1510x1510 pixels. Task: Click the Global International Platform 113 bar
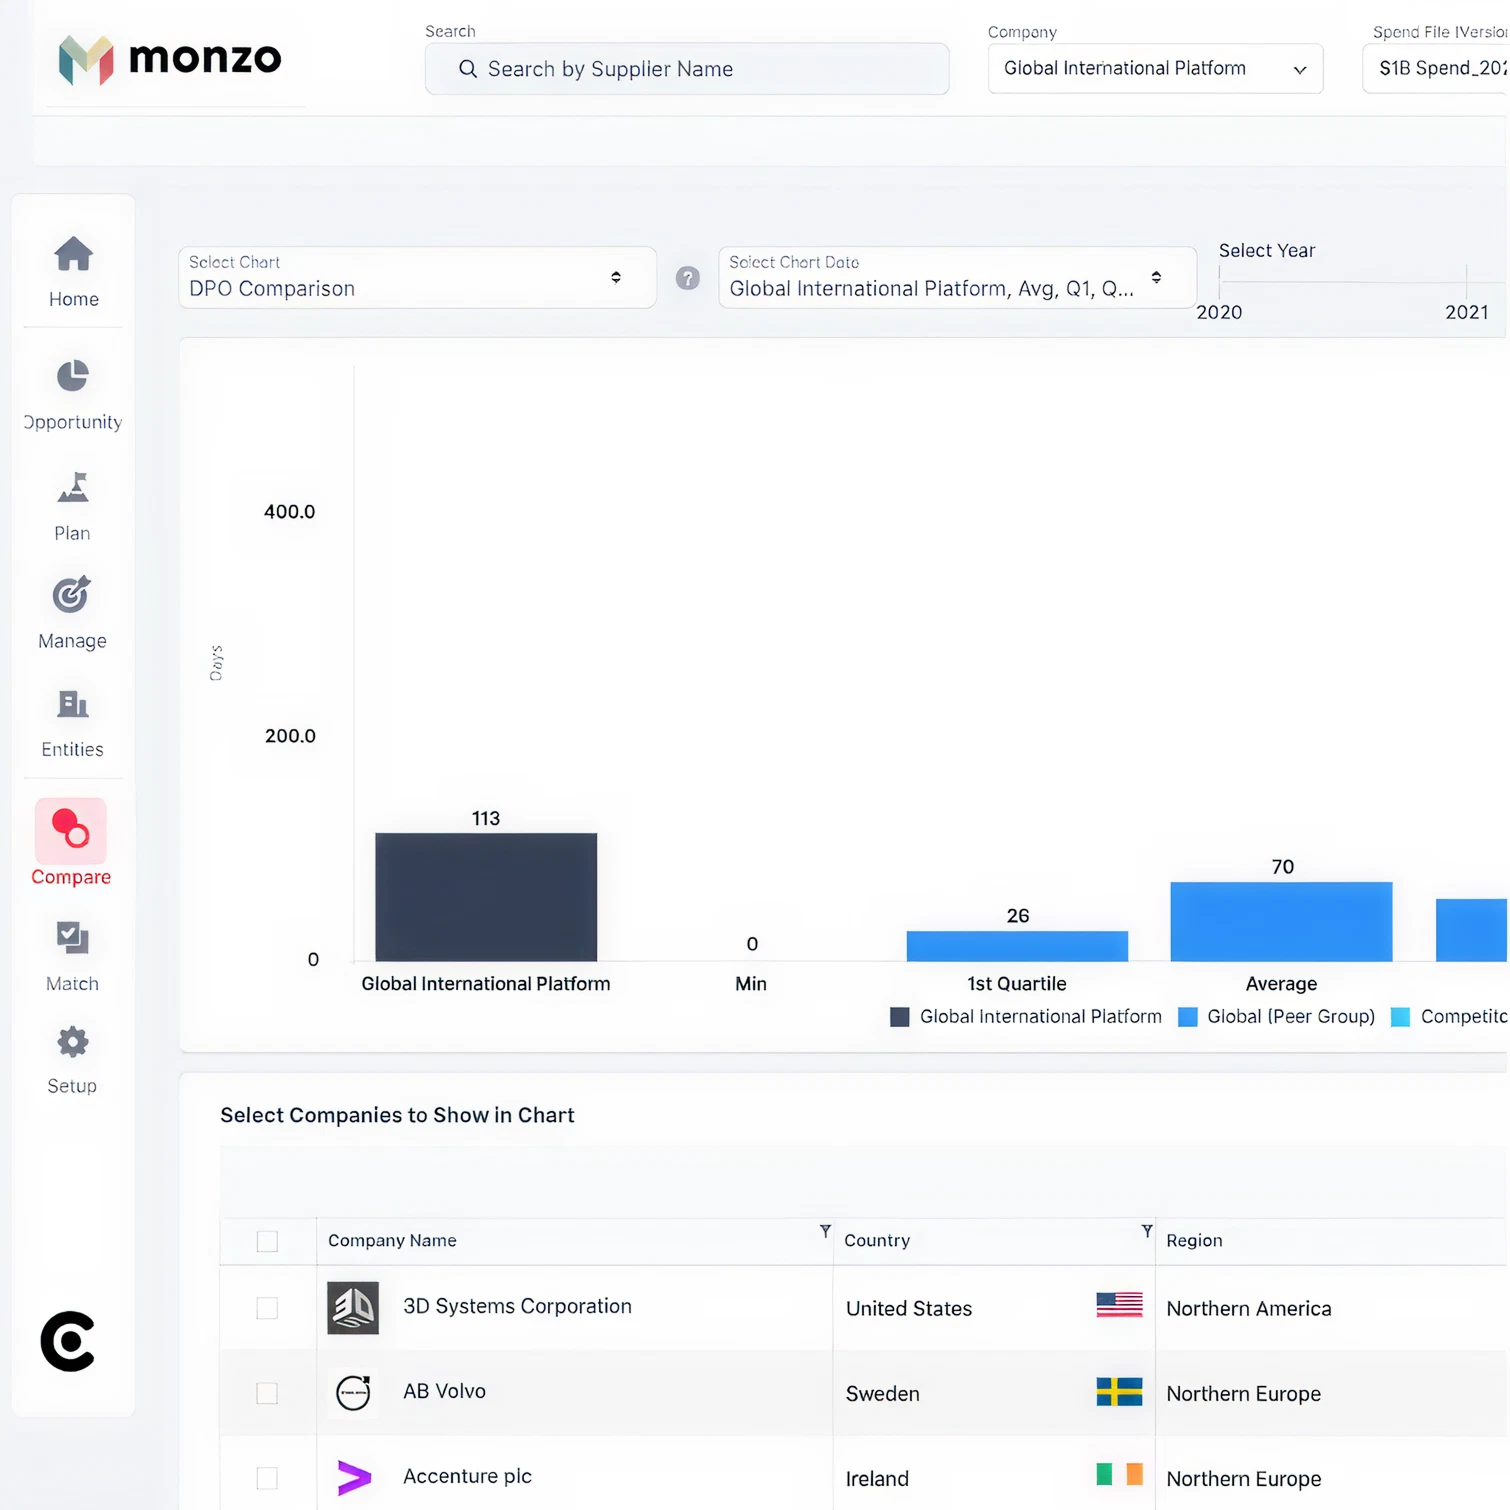(486, 897)
